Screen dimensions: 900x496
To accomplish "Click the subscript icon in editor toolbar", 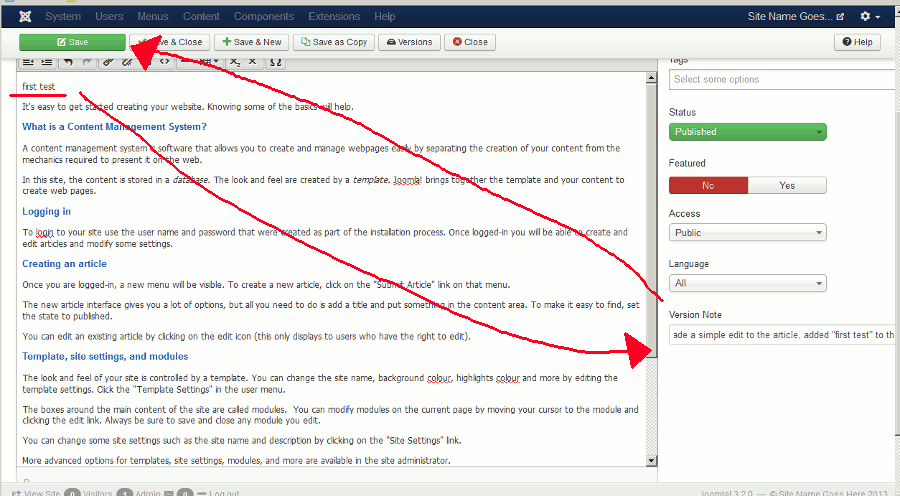I will pyautogui.click(x=234, y=62).
